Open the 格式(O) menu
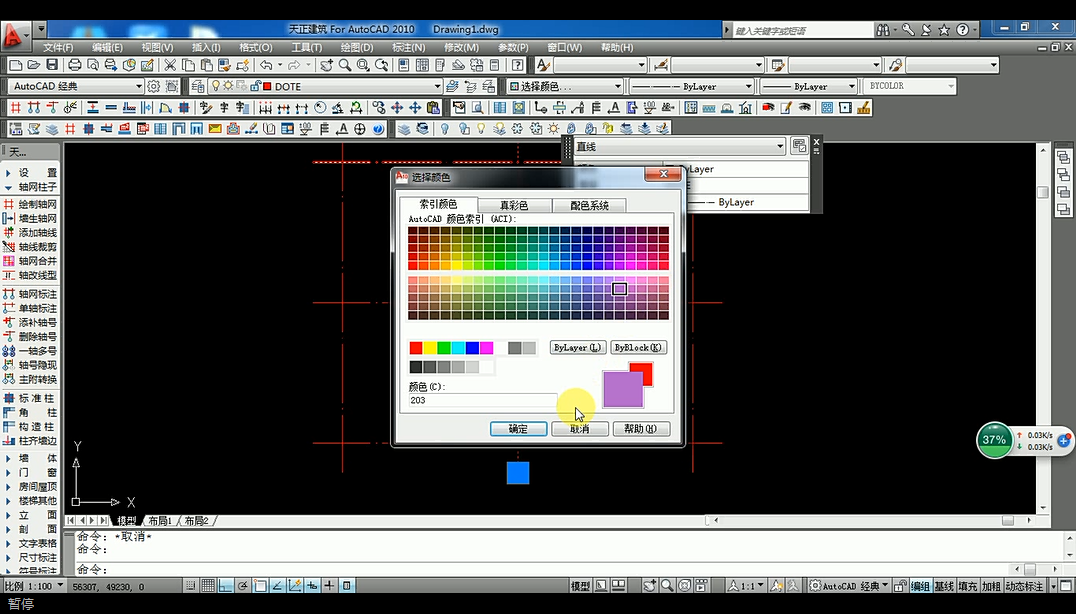 (255, 47)
